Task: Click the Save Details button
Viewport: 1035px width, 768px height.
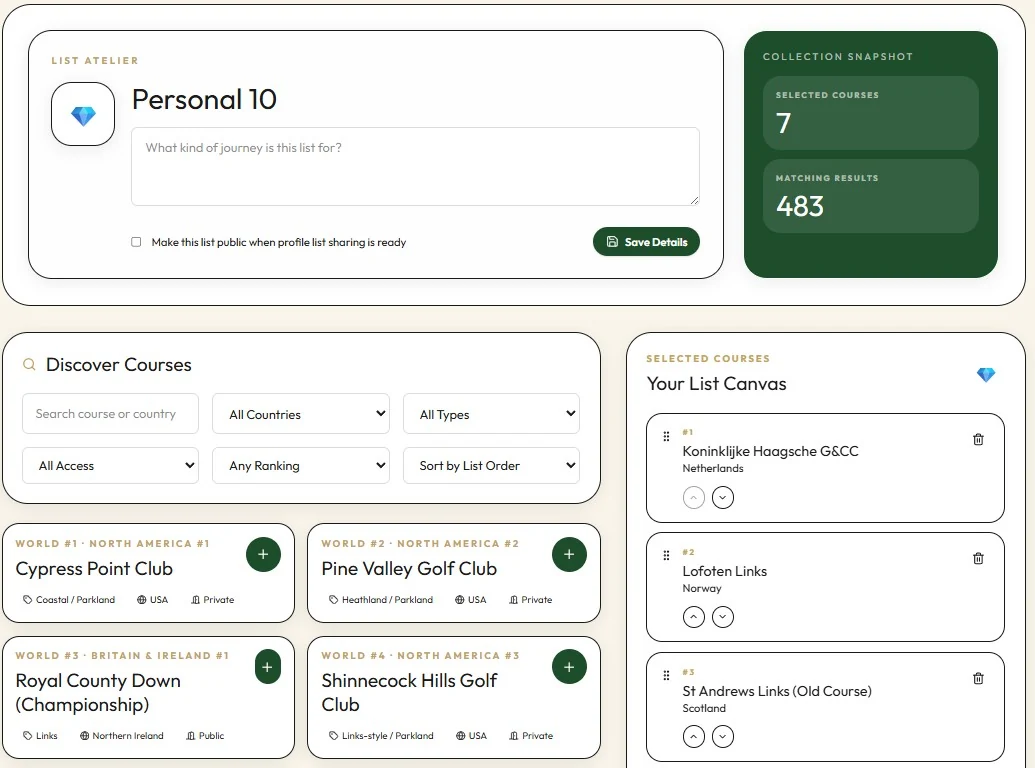Action: 646,241
